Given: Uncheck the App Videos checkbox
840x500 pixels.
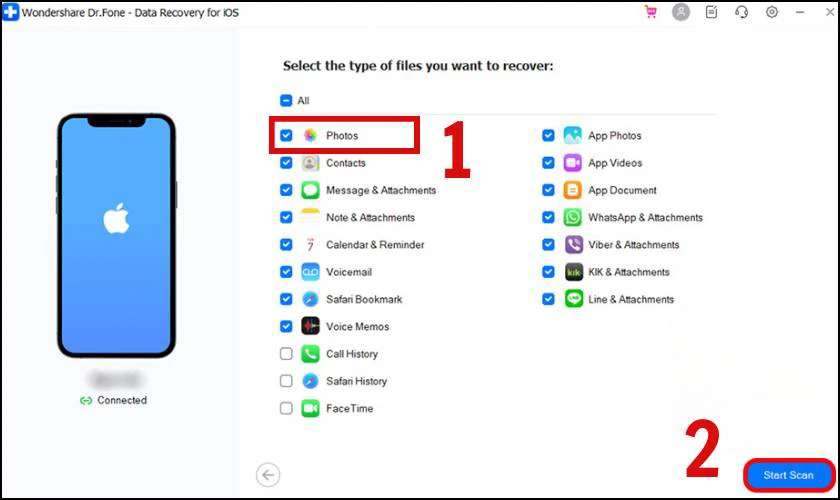Looking at the screenshot, I should pos(548,162).
